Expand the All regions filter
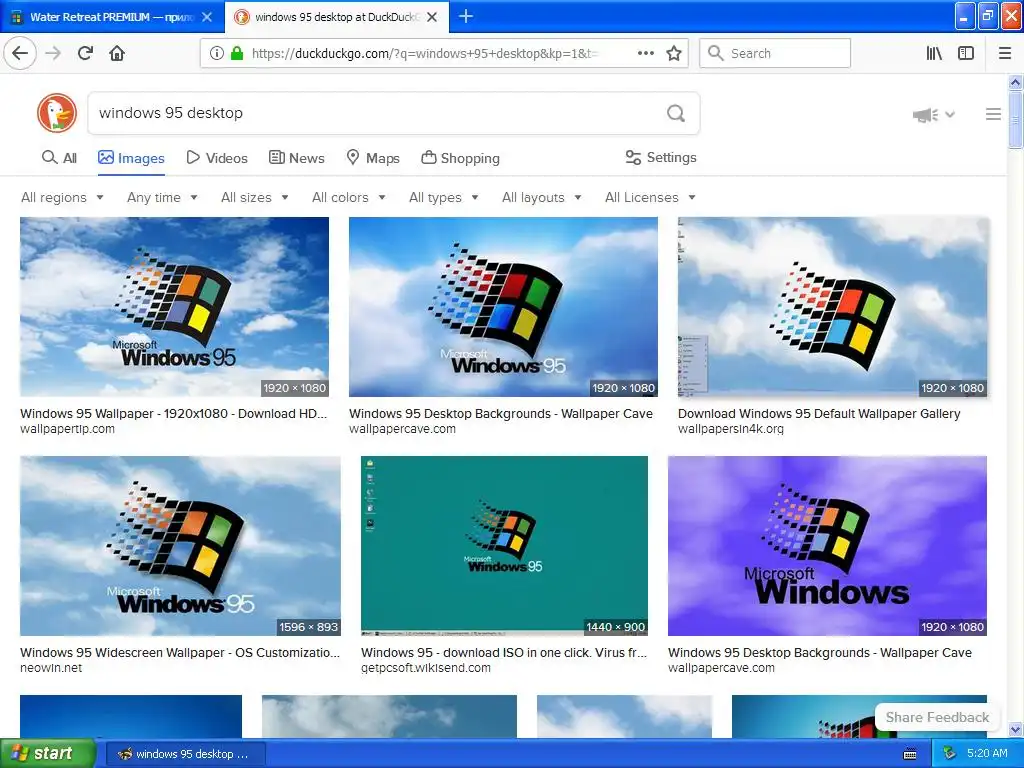The height and width of the screenshot is (768, 1024). click(62, 197)
